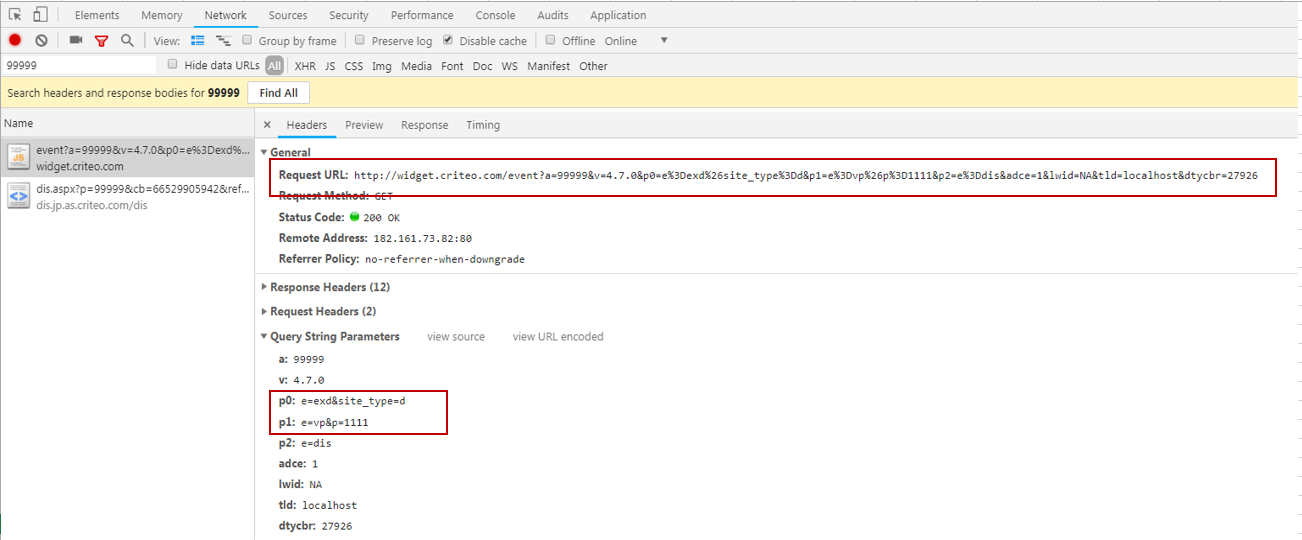Toggle the device toolbar icon
This screenshot has height=540, width=1302.
coord(40,15)
